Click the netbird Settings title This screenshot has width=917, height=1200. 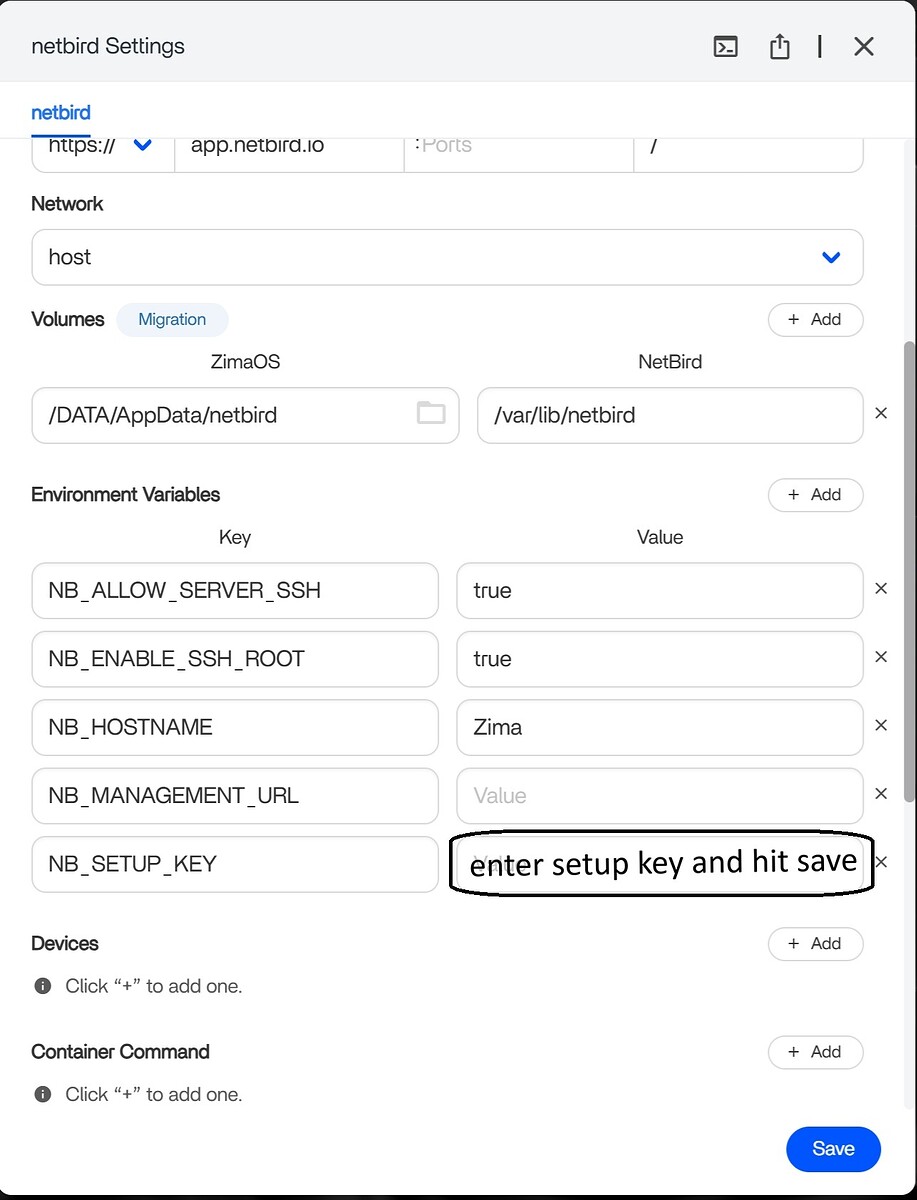107,46
